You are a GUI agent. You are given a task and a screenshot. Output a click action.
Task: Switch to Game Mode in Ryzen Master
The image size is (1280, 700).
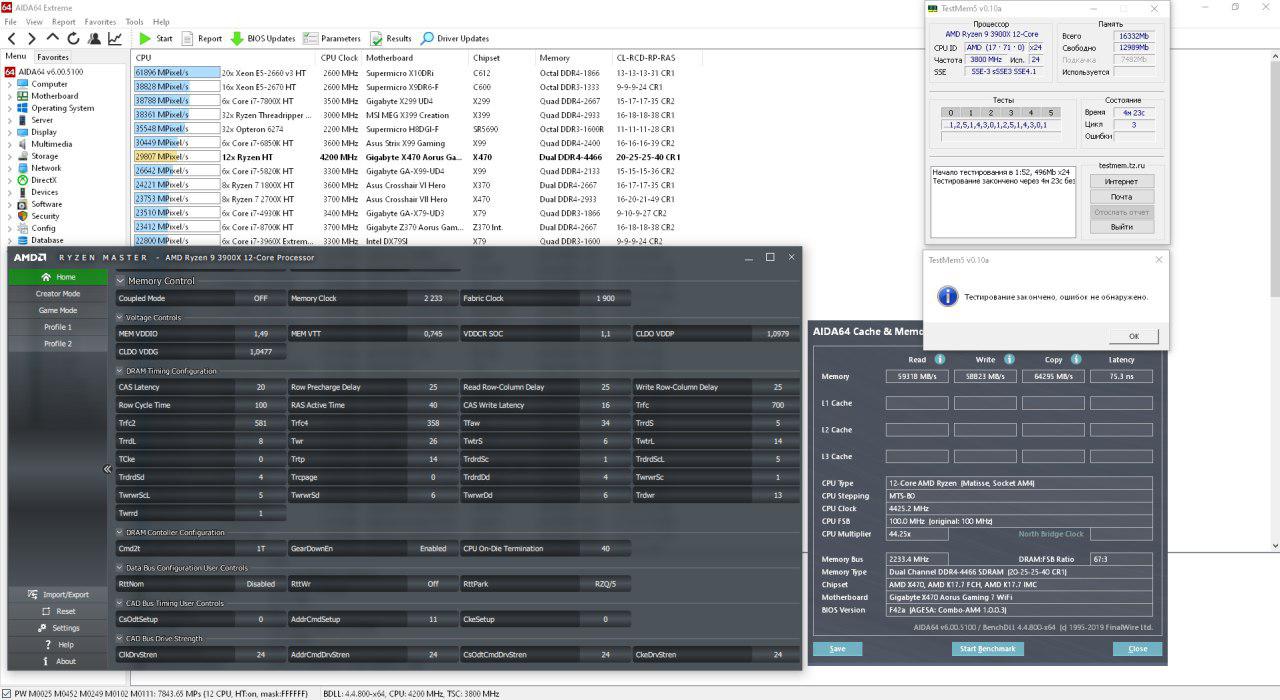click(58, 310)
